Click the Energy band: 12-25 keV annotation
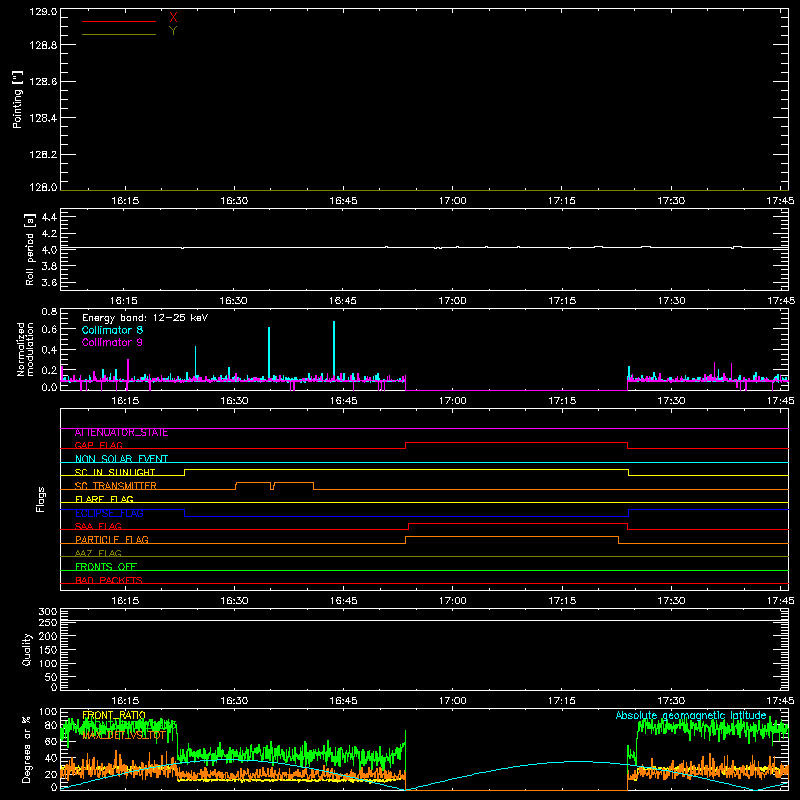This screenshot has width=800, height=800. pyautogui.click(x=145, y=318)
